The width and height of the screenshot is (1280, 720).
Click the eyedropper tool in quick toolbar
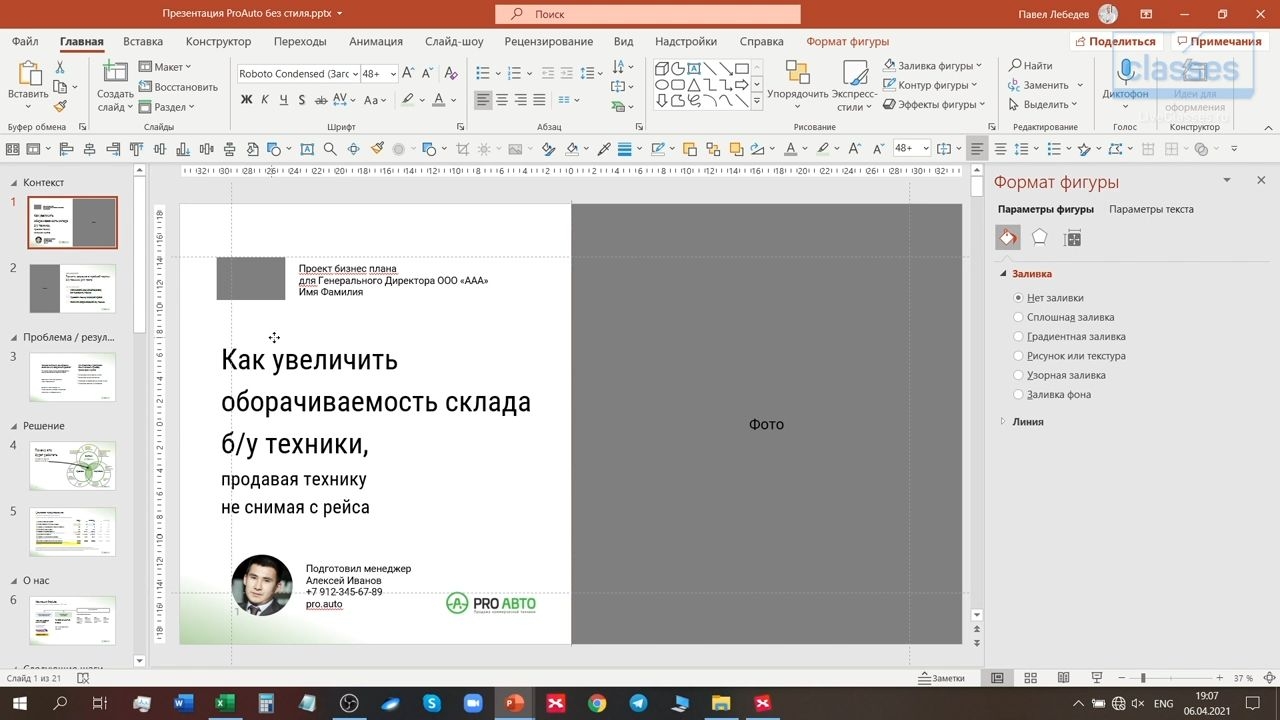(x=603, y=149)
